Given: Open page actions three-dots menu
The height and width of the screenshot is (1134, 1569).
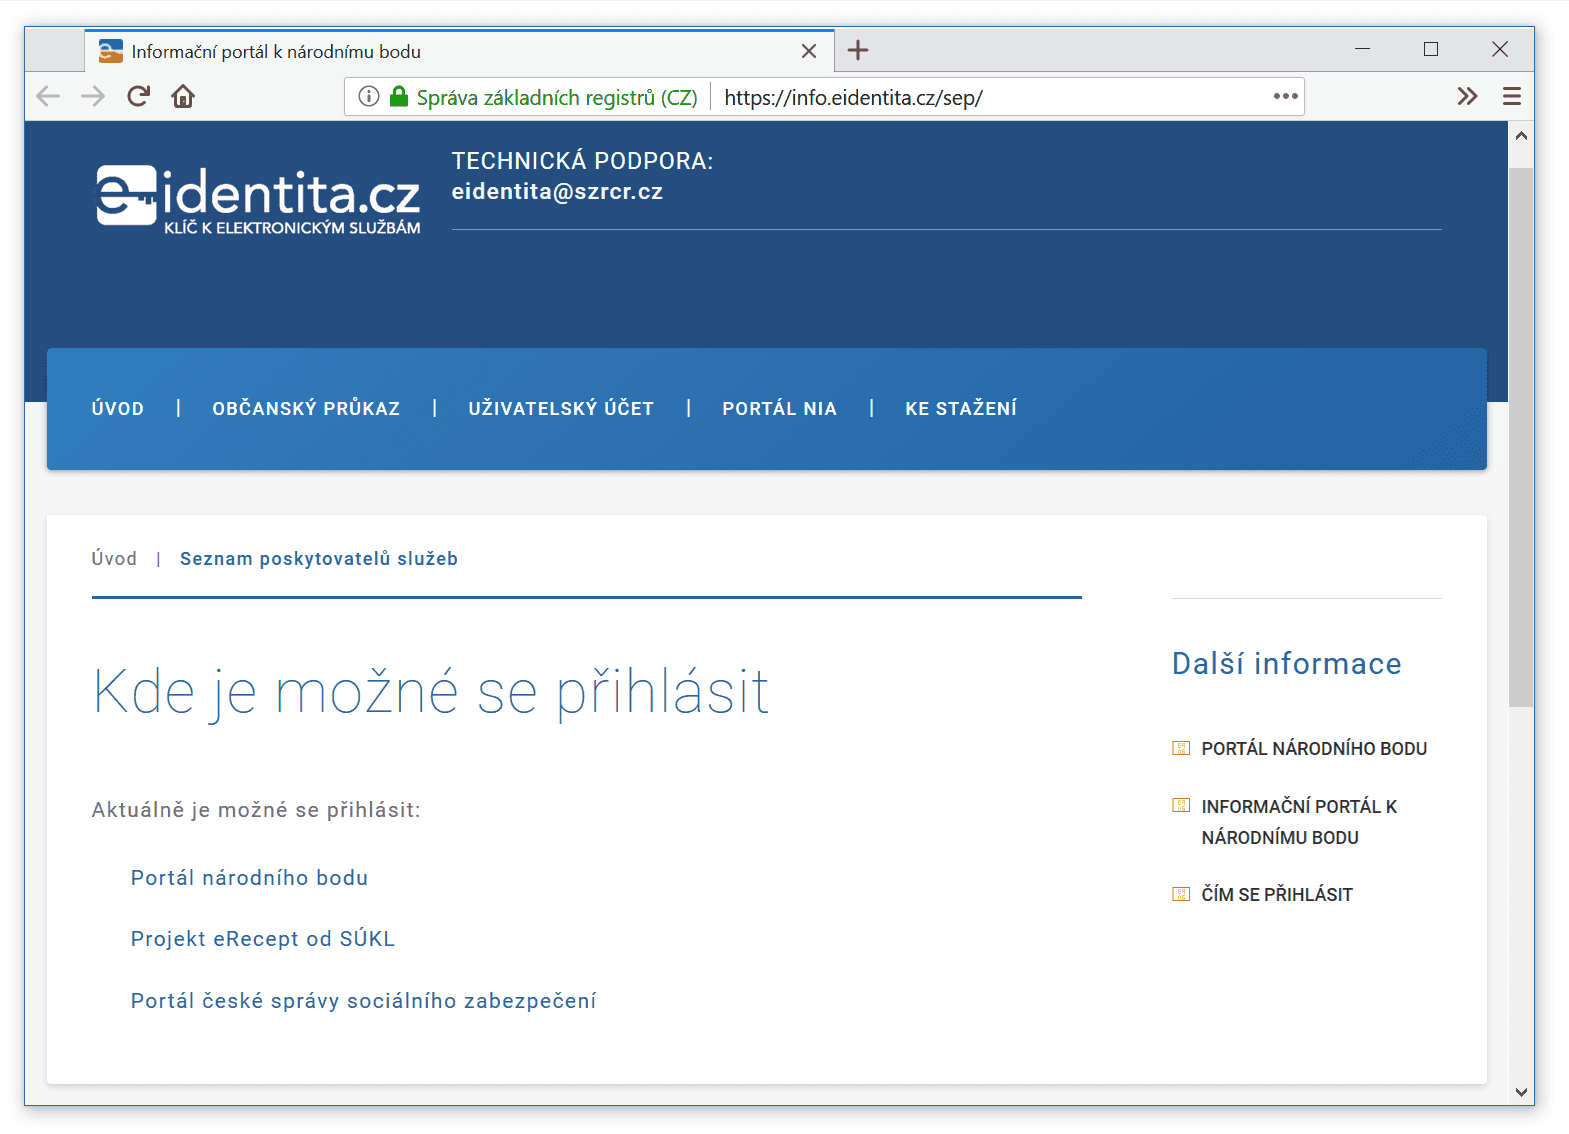Looking at the screenshot, I should click(x=1286, y=97).
